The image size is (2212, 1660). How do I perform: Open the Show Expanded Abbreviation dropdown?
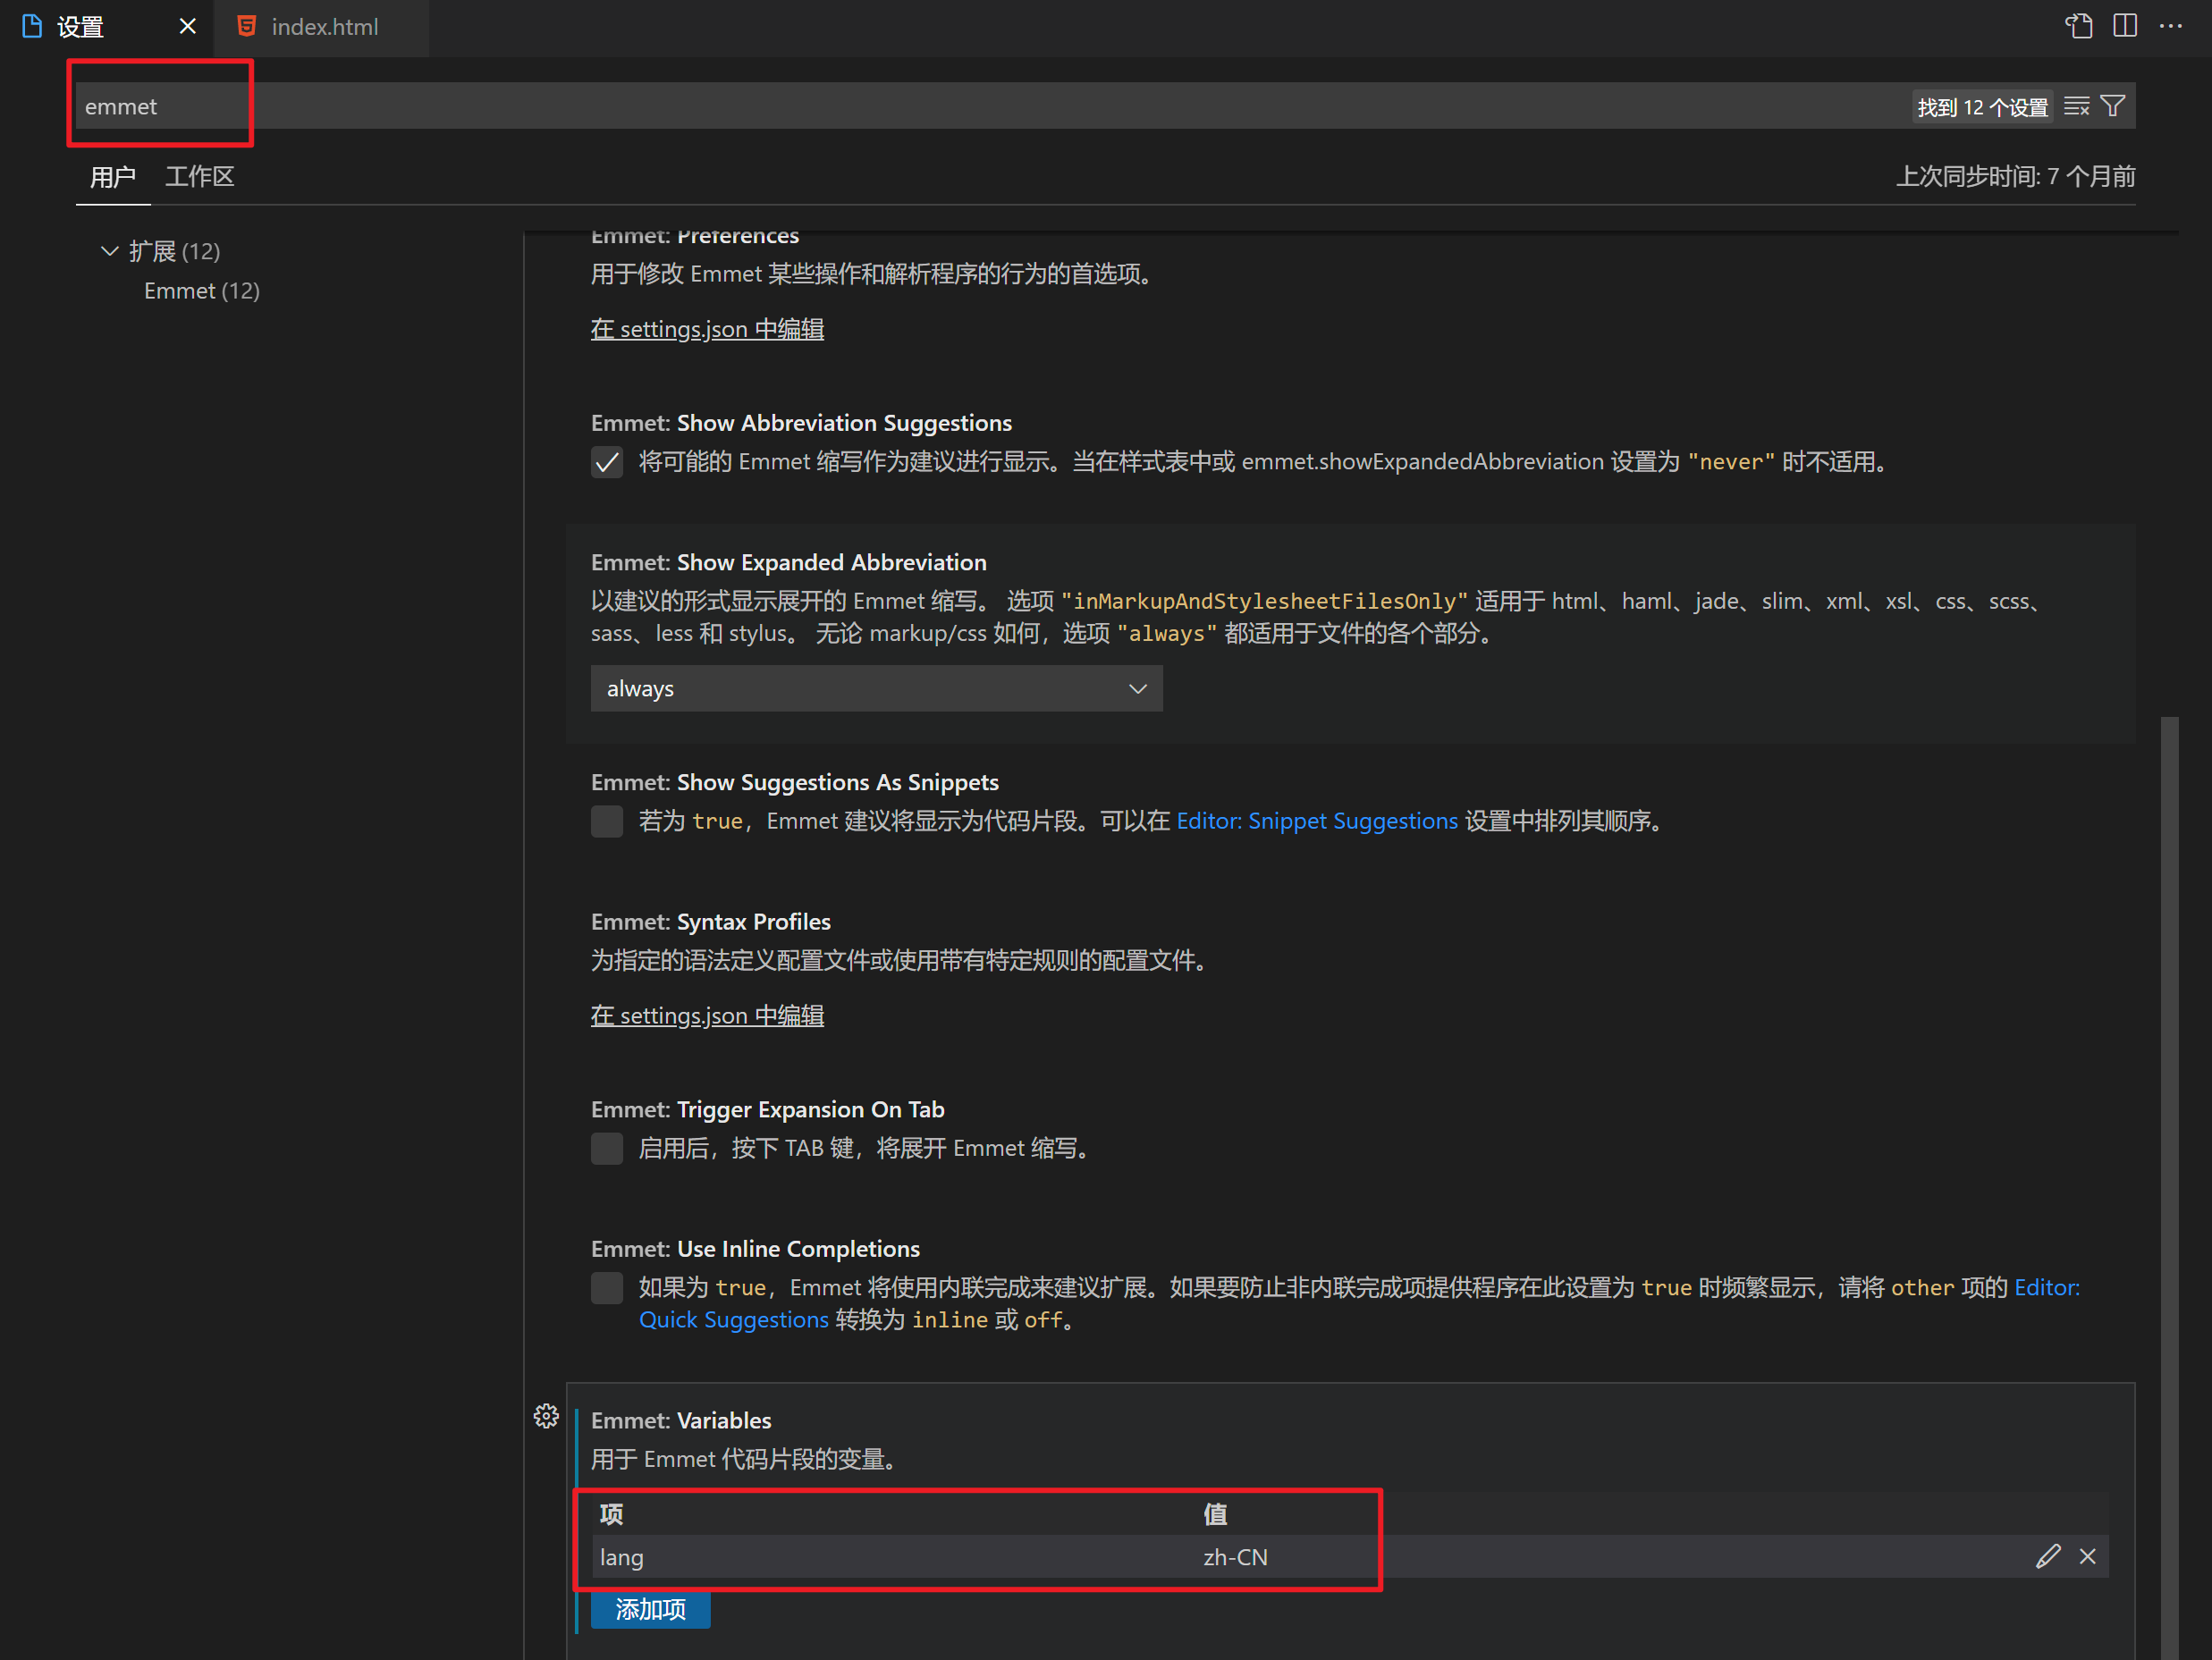(x=876, y=688)
